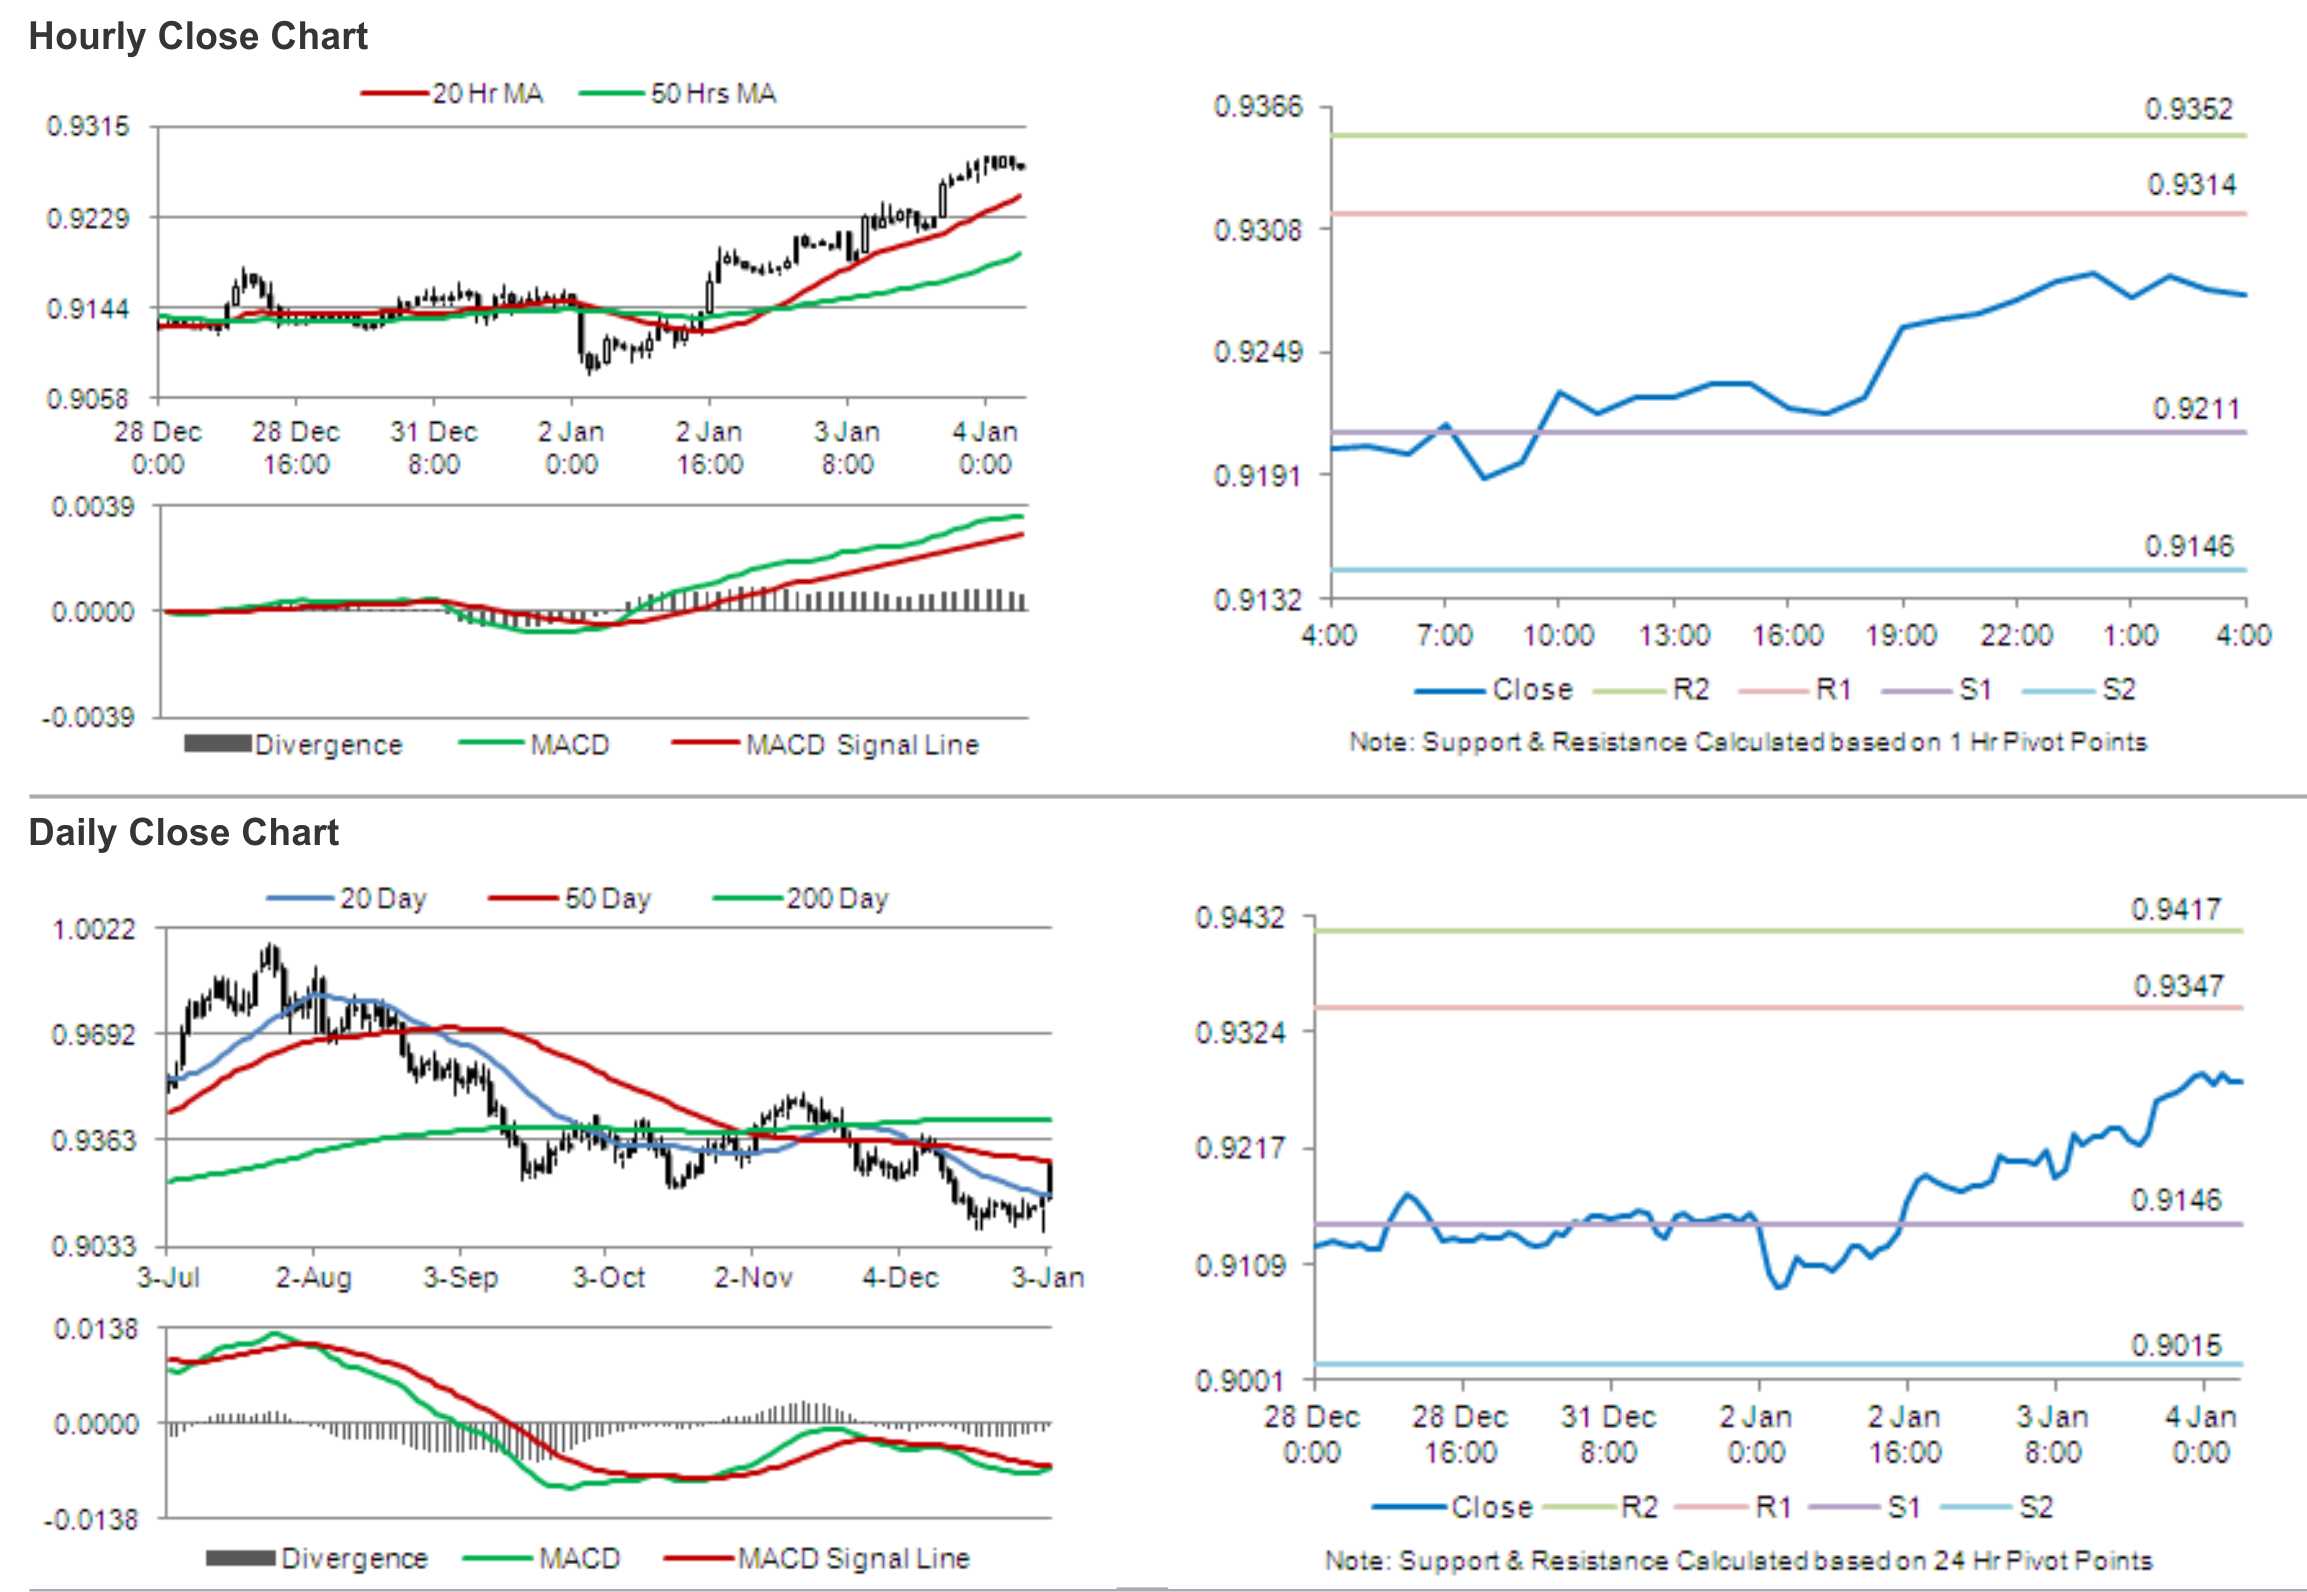
Task: Click the 3-Oct date label
Action: point(608,1277)
